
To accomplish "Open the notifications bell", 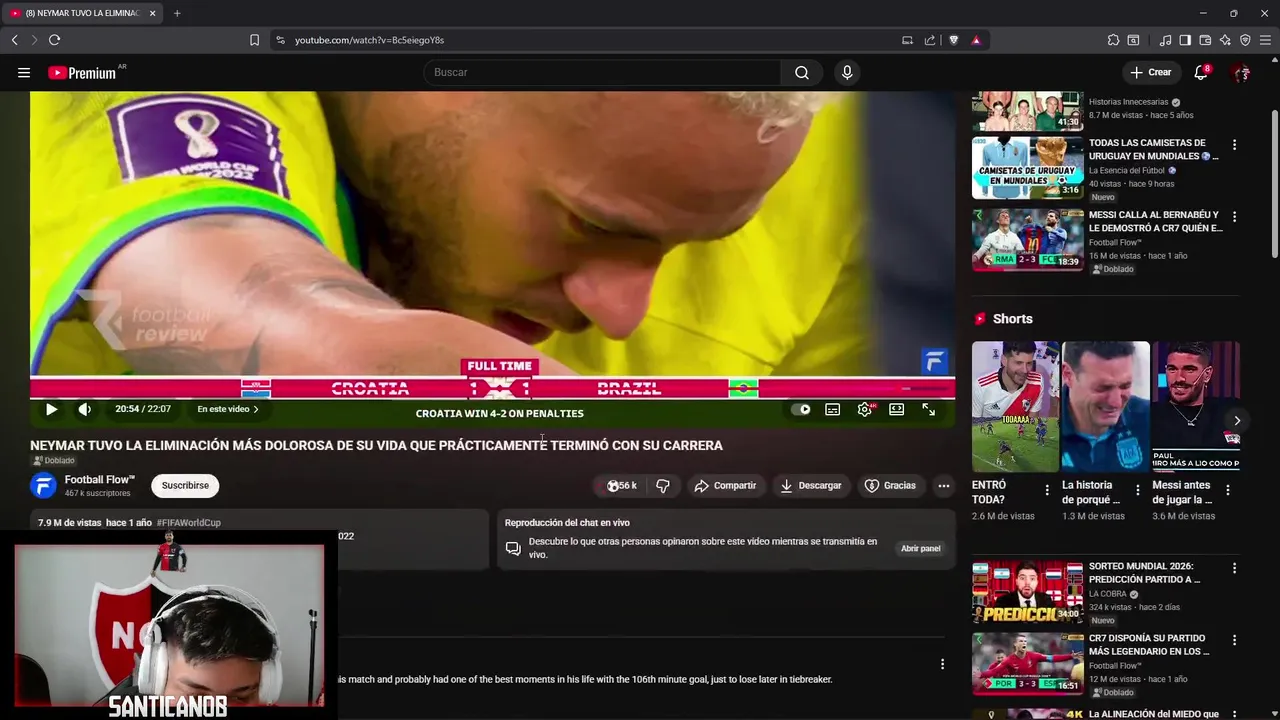I will tap(1201, 72).
